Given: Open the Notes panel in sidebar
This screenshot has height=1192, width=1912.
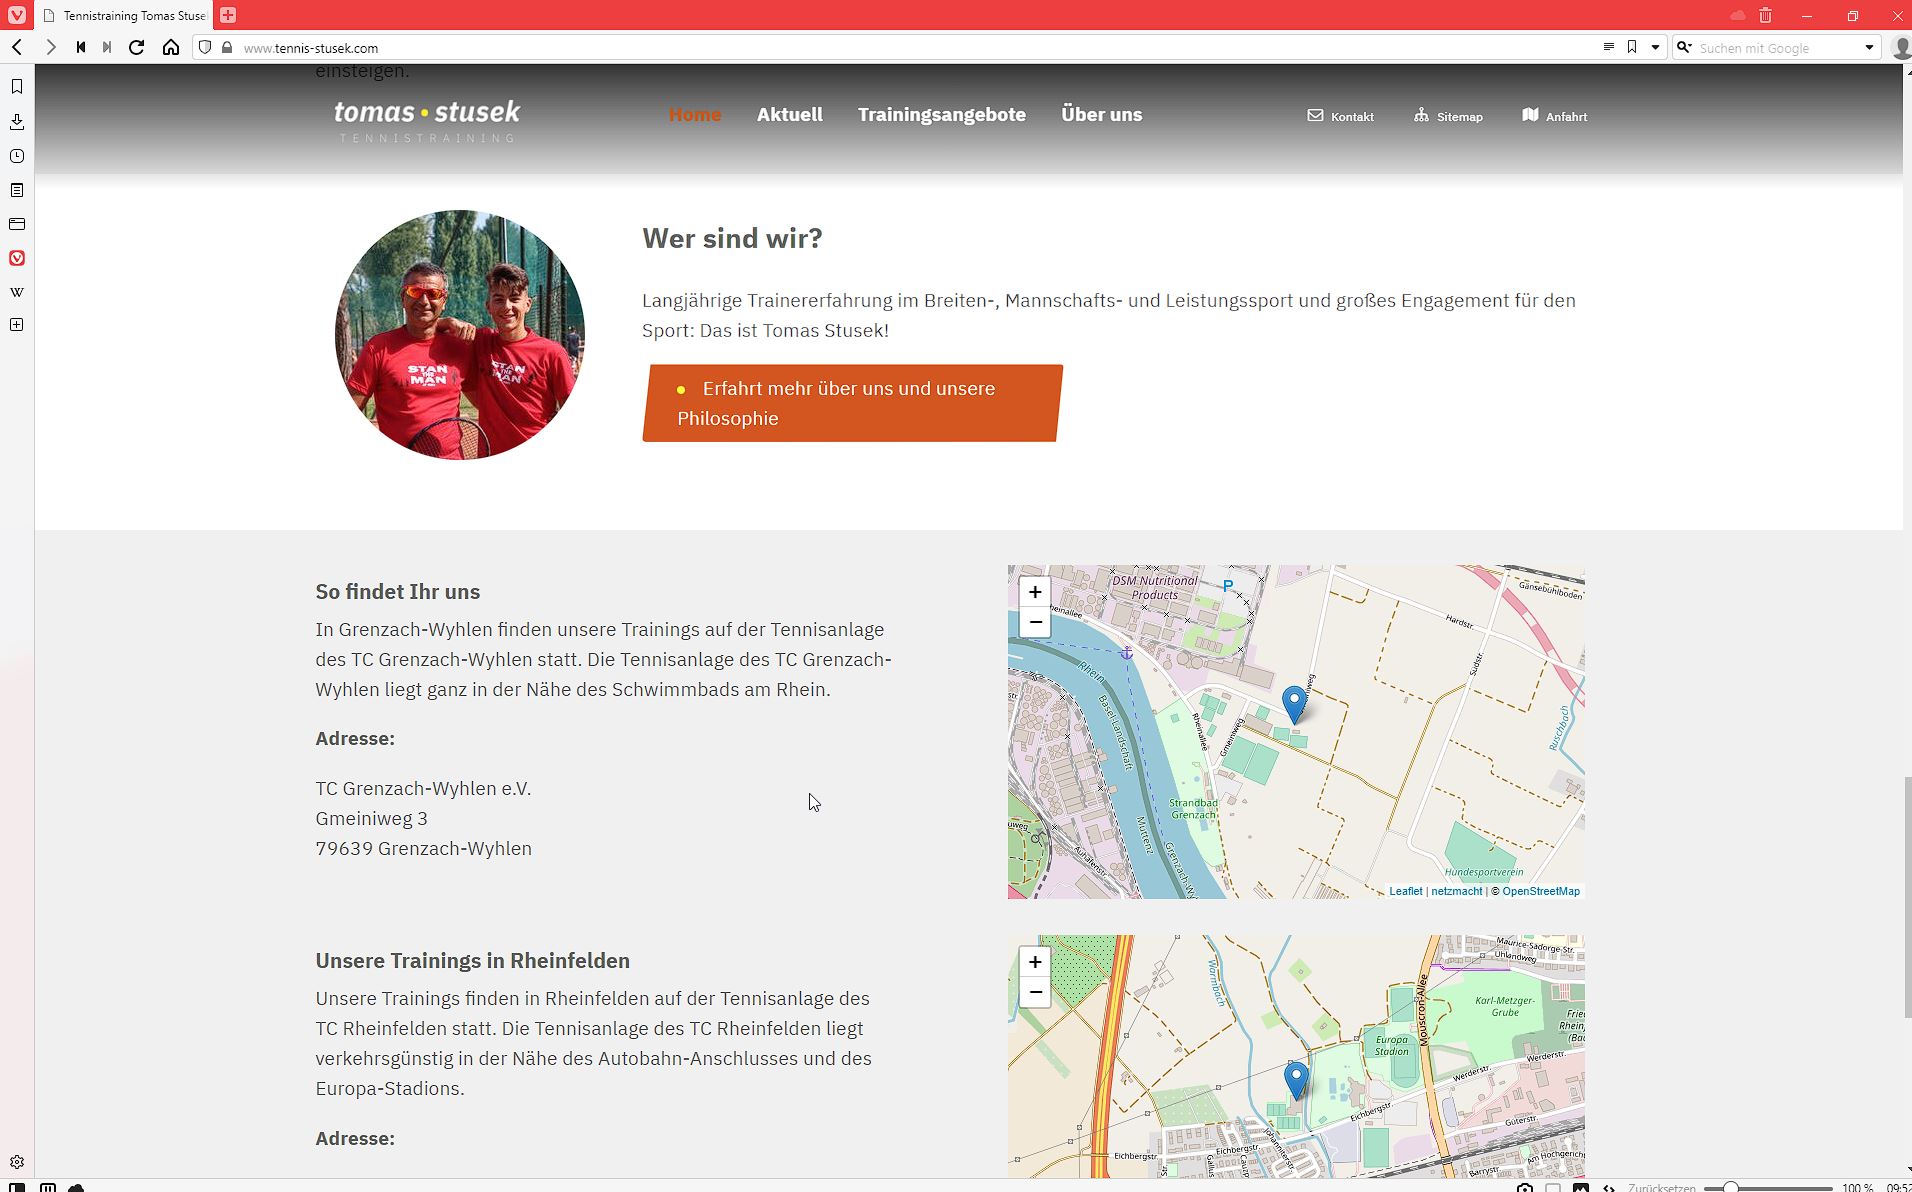Looking at the screenshot, I should pos(17,190).
